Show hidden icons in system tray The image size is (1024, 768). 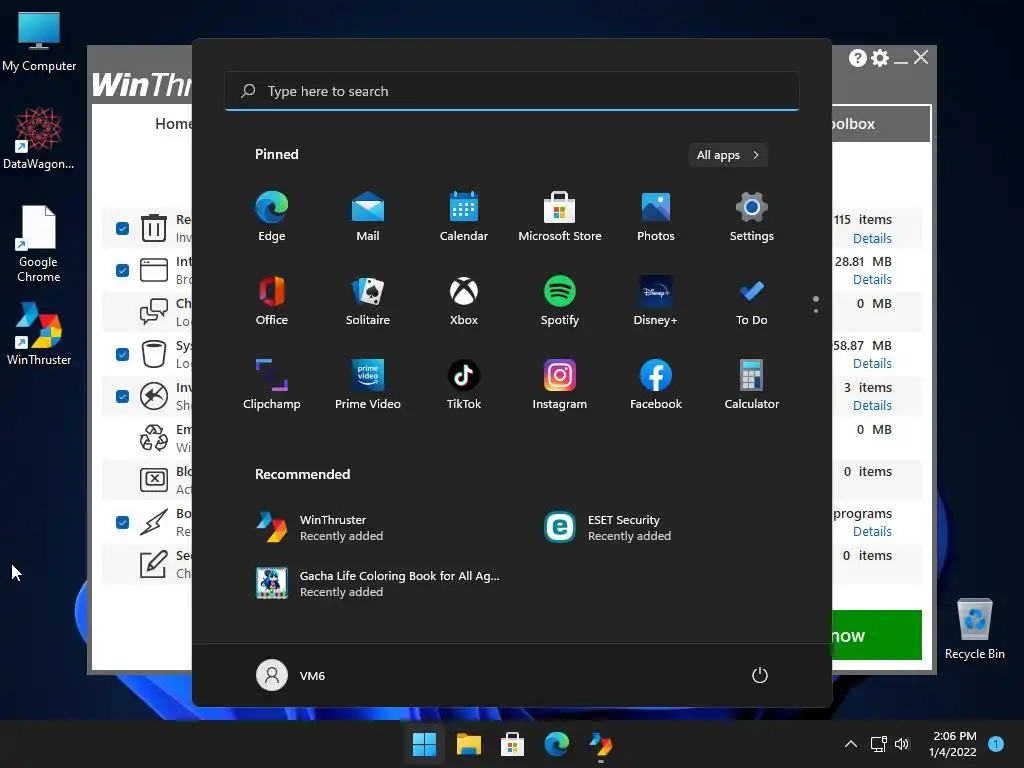coord(851,744)
